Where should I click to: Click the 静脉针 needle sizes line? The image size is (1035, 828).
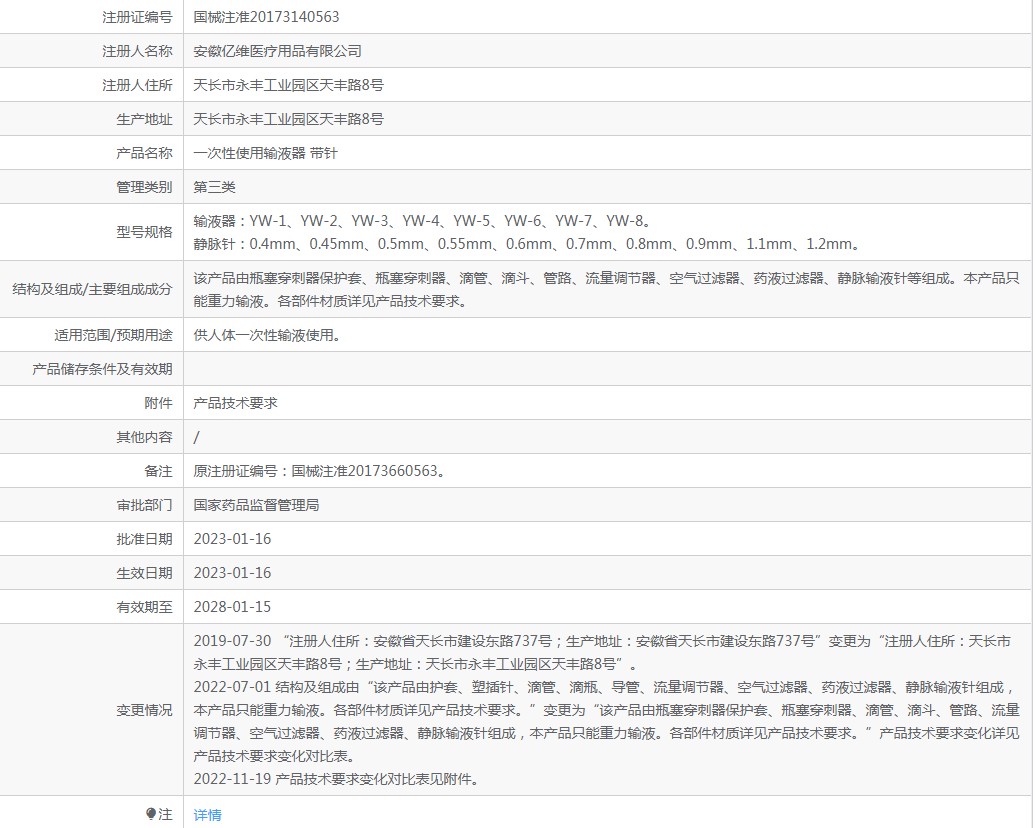click(x=528, y=244)
